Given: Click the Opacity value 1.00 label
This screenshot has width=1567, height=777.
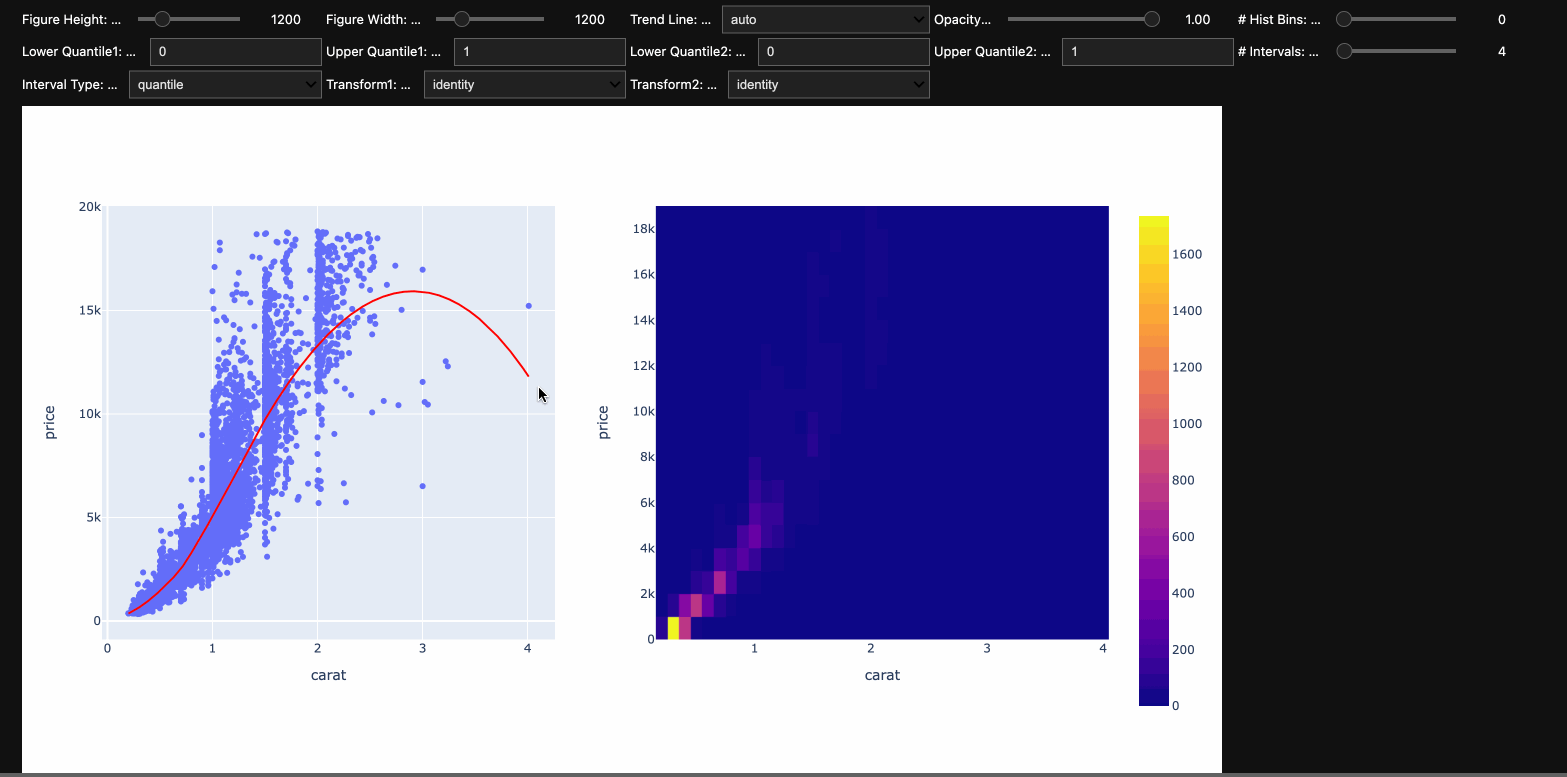Looking at the screenshot, I should click(1197, 19).
